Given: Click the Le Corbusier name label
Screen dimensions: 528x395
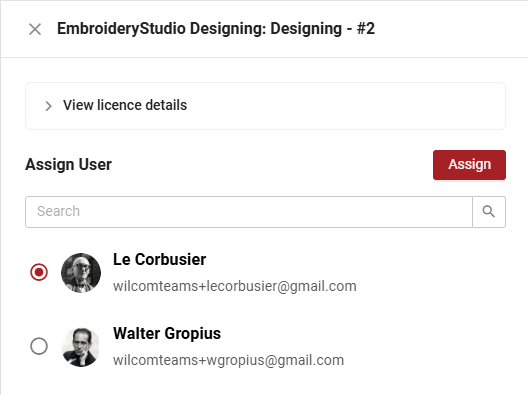Looking at the screenshot, I should pyautogui.click(x=160, y=260).
